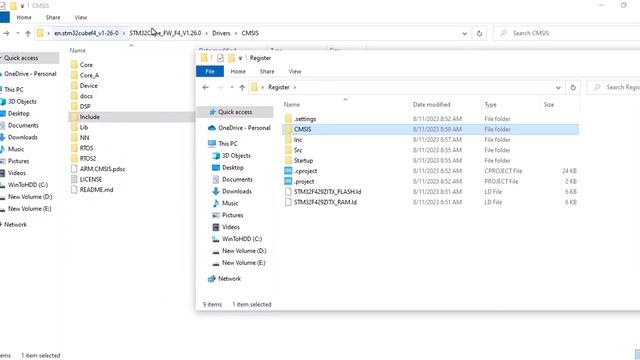Open the Home tab in CMSIS window
Viewport: 640px width, 360px height.
point(24,18)
